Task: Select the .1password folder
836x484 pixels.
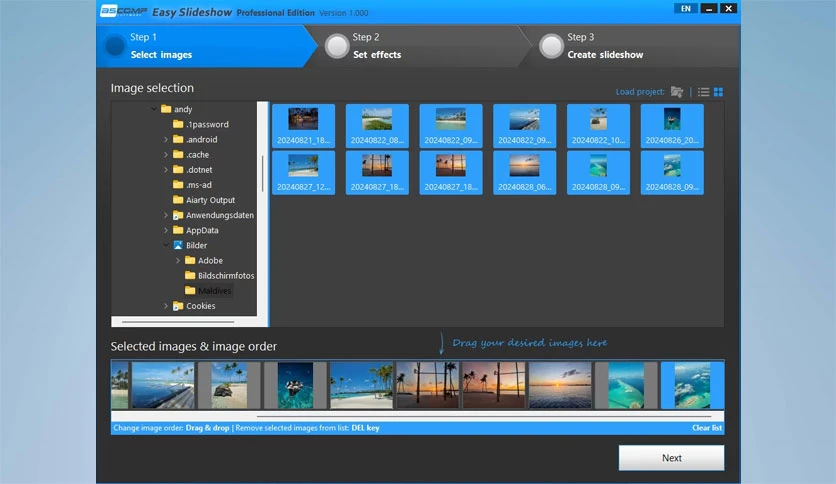Action: pyautogui.click(x=201, y=124)
